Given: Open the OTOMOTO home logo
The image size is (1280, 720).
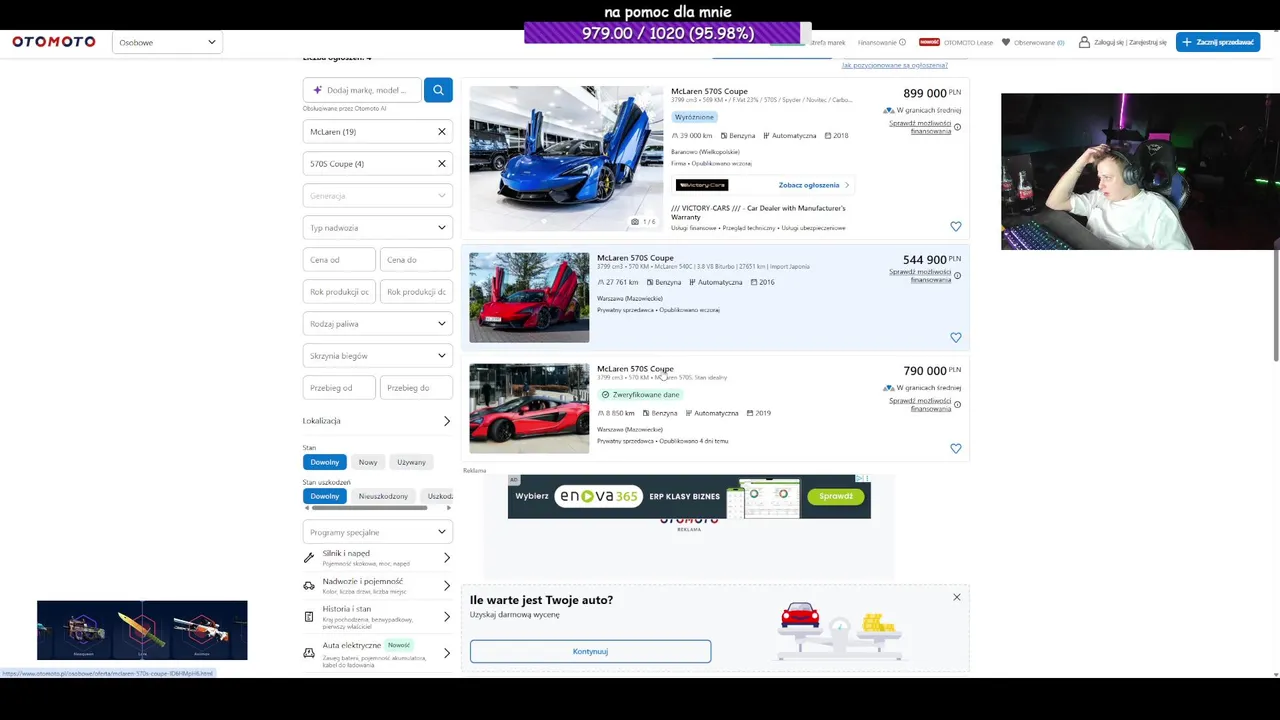Looking at the screenshot, I should pos(54,42).
